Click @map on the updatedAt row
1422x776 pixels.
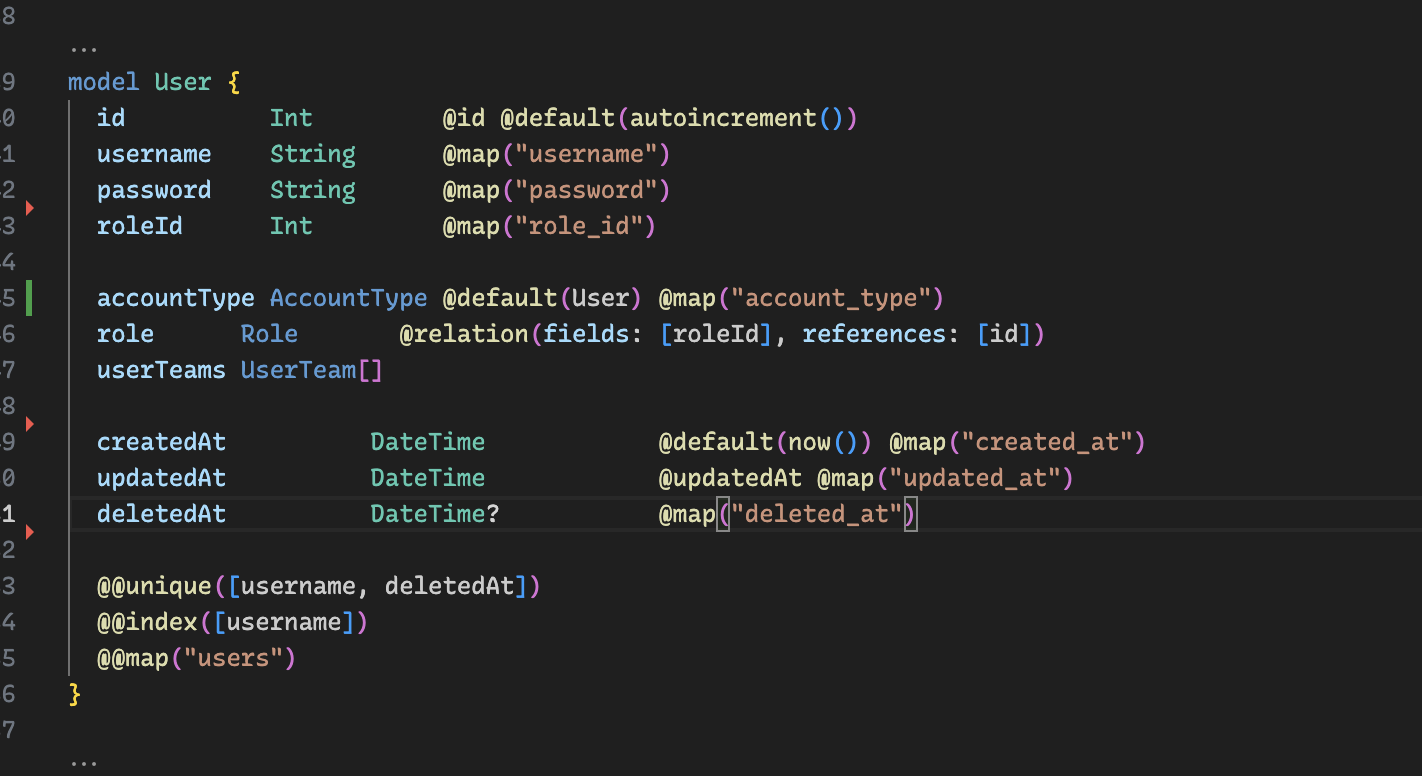[846, 478]
